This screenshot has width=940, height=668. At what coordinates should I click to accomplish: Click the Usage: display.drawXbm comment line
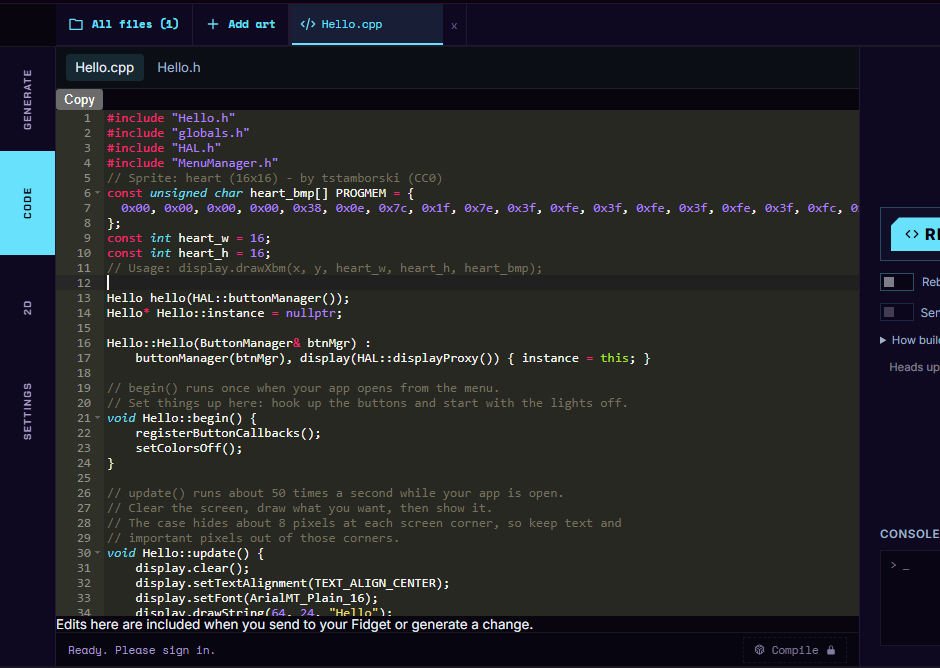pos(324,268)
